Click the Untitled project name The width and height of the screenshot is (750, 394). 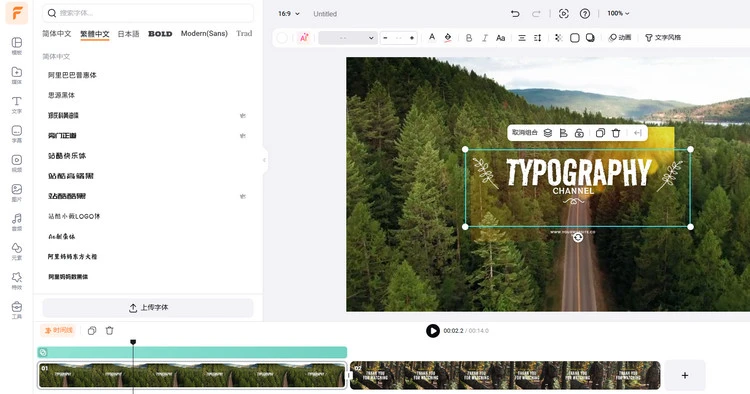point(325,14)
